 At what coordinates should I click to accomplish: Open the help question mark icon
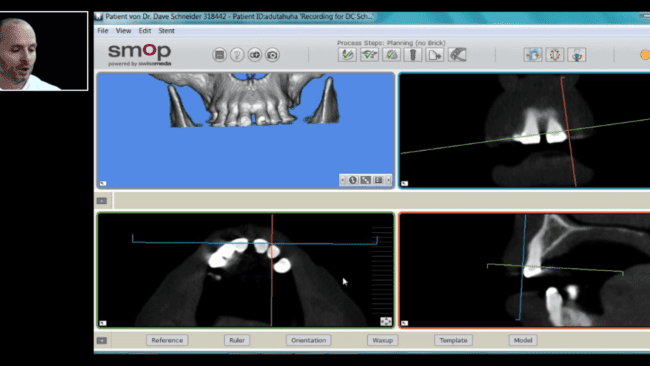(237, 55)
